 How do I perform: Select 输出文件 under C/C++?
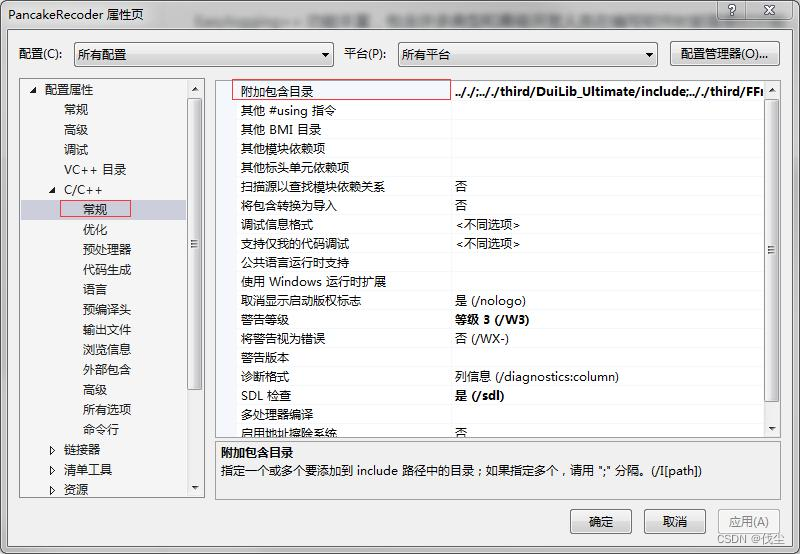(x=107, y=330)
